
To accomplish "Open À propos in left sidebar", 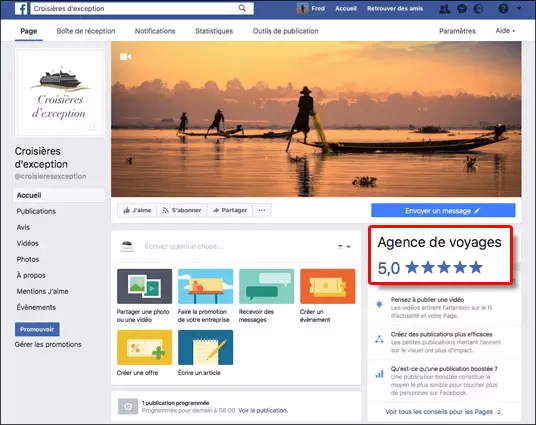I will pyautogui.click(x=31, y=275).
